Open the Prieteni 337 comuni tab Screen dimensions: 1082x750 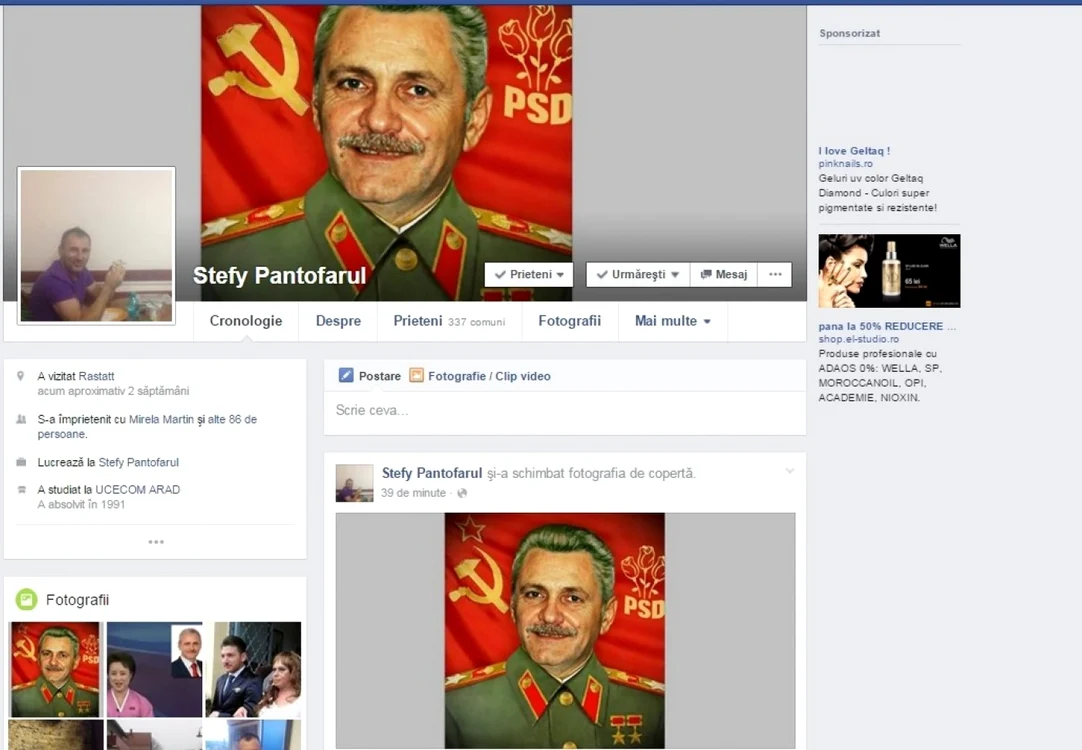(x=449, y=321)
